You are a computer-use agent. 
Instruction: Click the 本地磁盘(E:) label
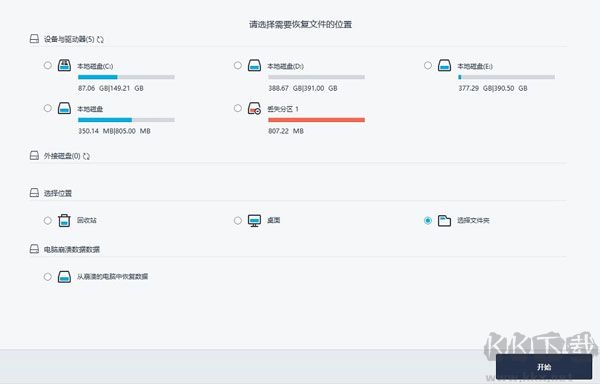pyautogui.click(x=475, y=66)
